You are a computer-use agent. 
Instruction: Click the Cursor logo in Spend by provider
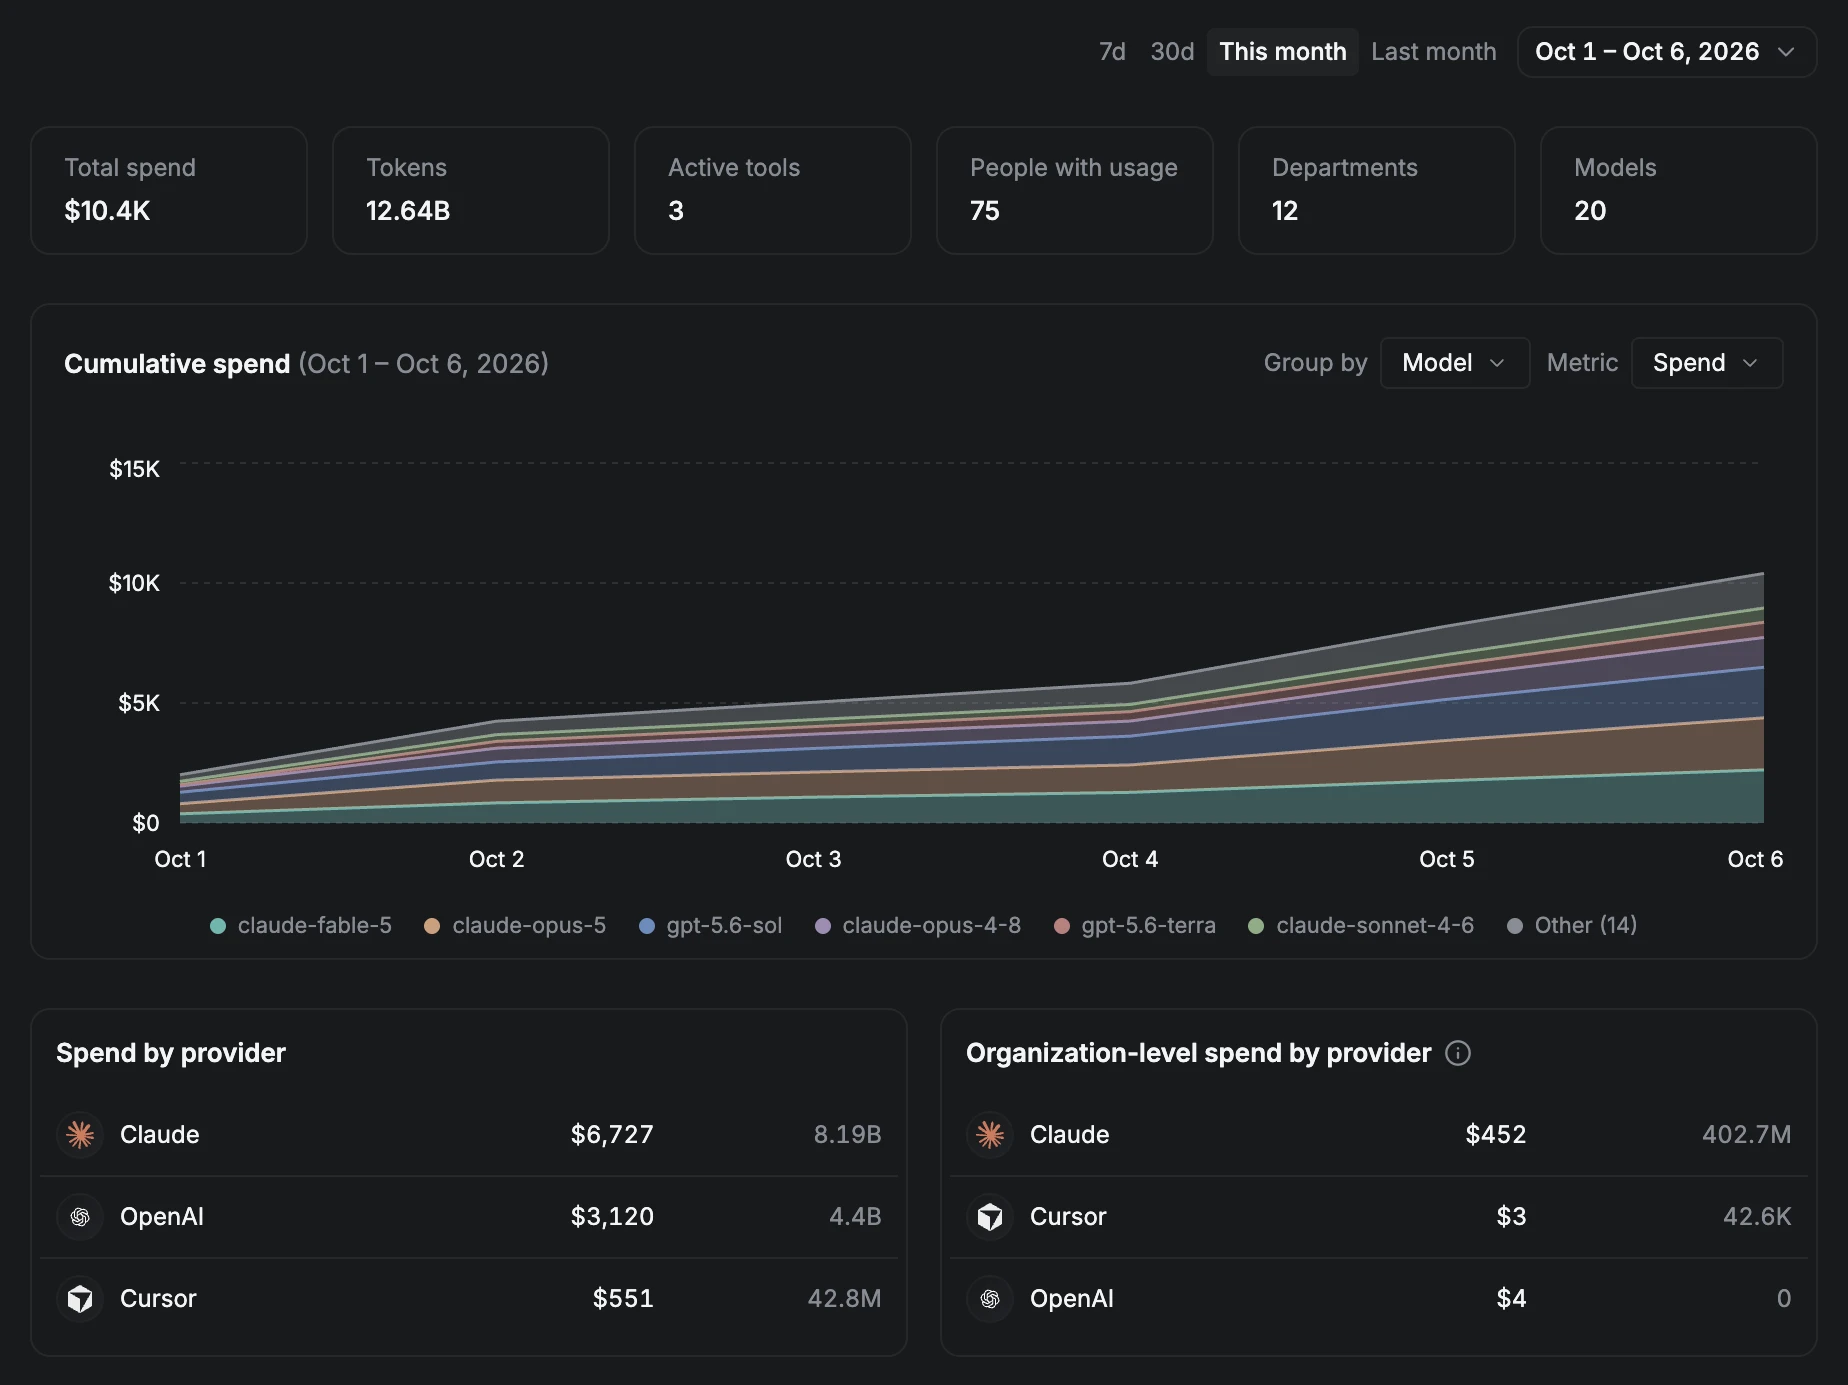pos(80,1299)
